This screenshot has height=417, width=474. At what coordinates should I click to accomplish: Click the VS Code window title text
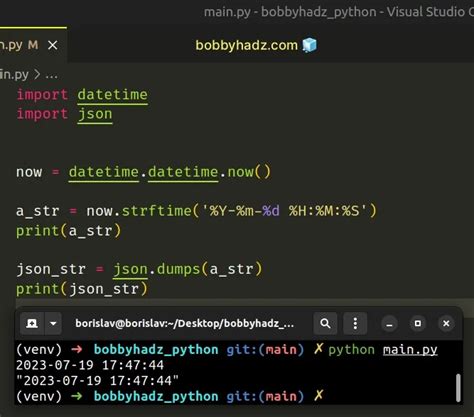(x=339, y=12)
